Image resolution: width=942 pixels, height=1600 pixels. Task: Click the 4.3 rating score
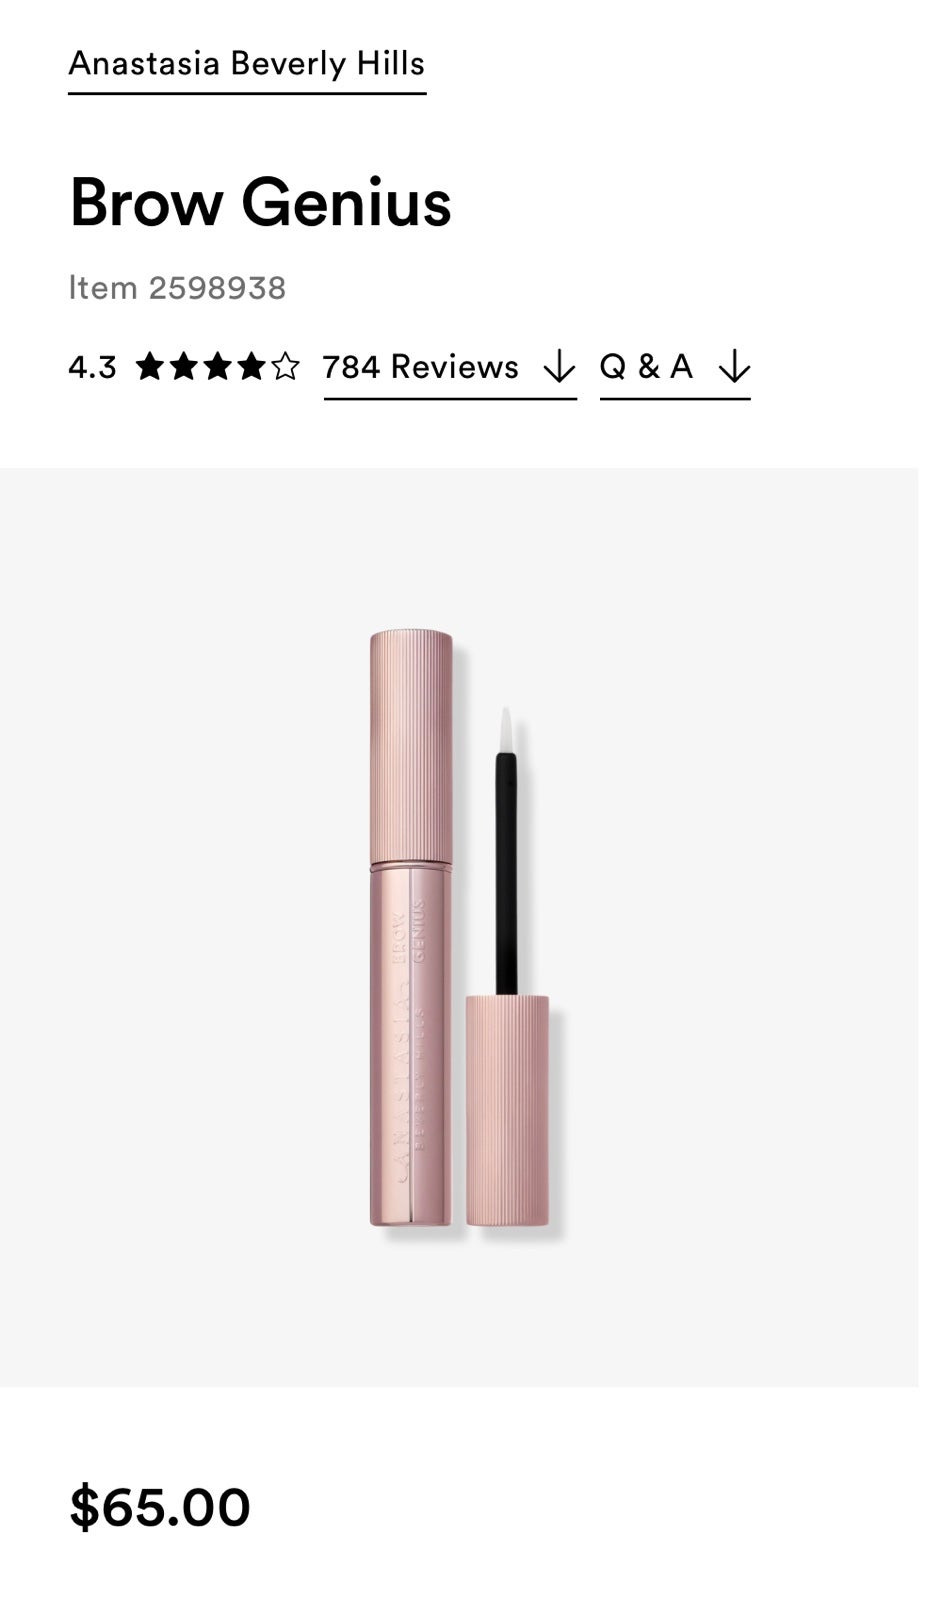(x=92, y=368)
